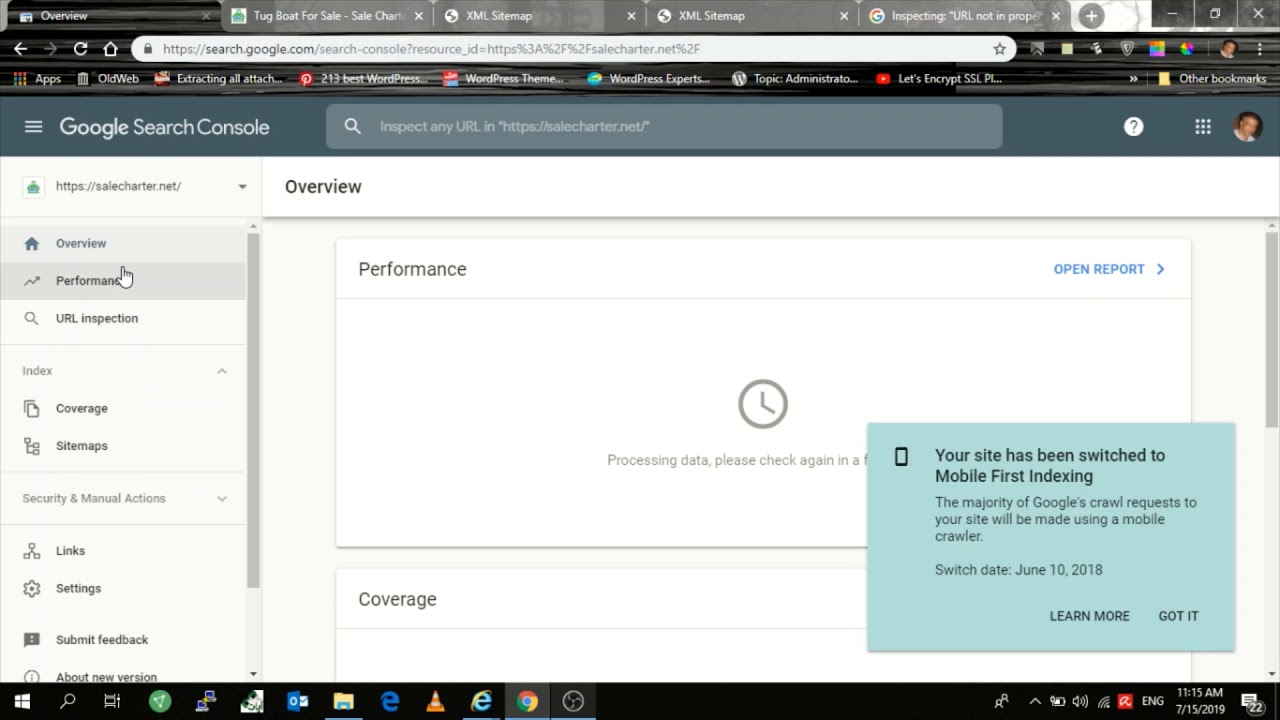This screenshot has height=720, width=1280.
Task: Click Submit feedback in the sidebar
Action: [123, 640]
